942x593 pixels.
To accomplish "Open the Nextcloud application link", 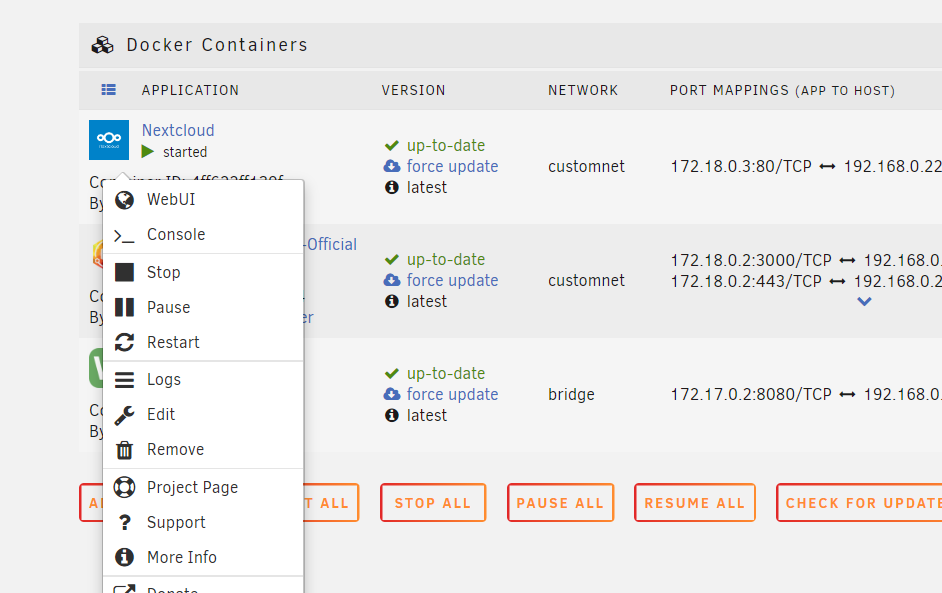I will click(x=178, y=130).
